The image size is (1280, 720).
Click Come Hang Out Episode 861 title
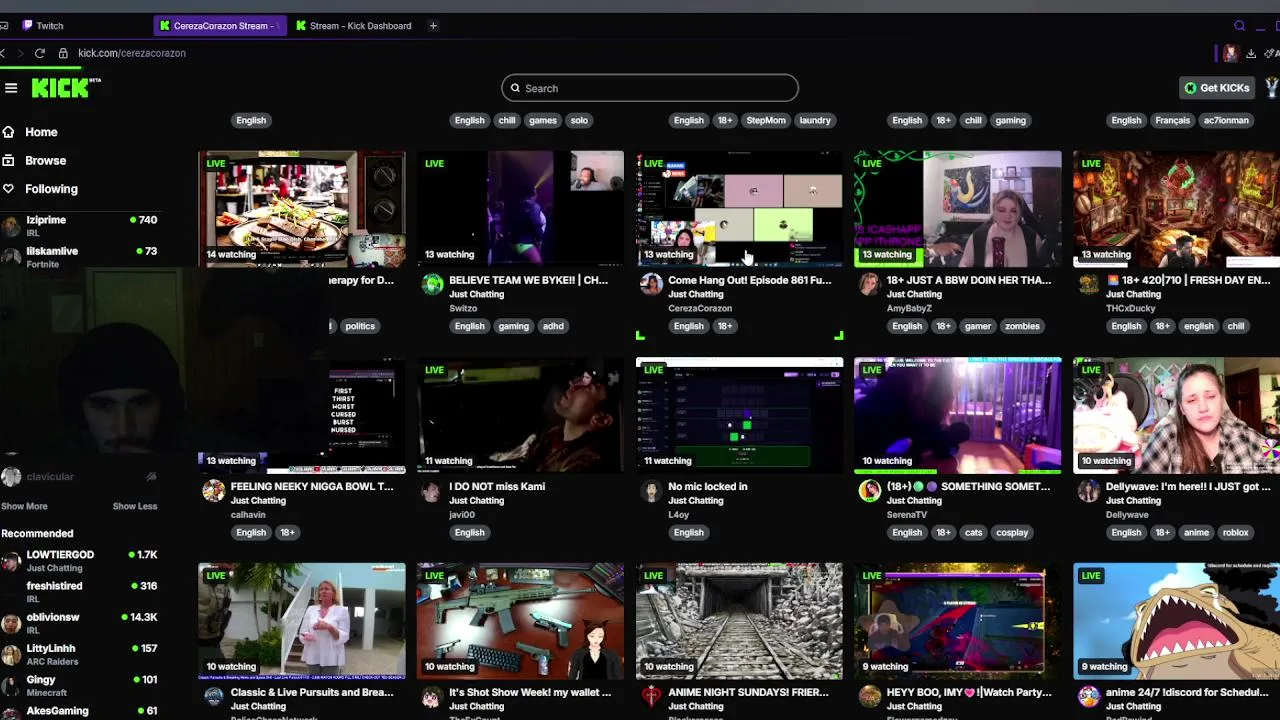coord(750,280)
